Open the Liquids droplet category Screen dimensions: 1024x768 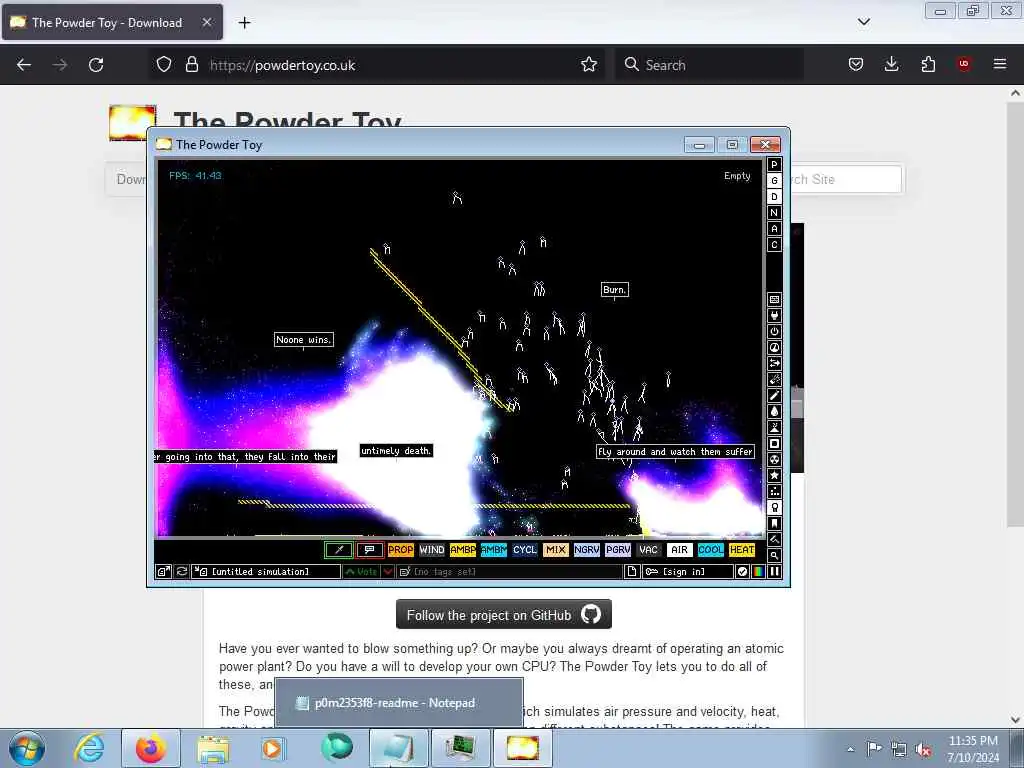775,411
